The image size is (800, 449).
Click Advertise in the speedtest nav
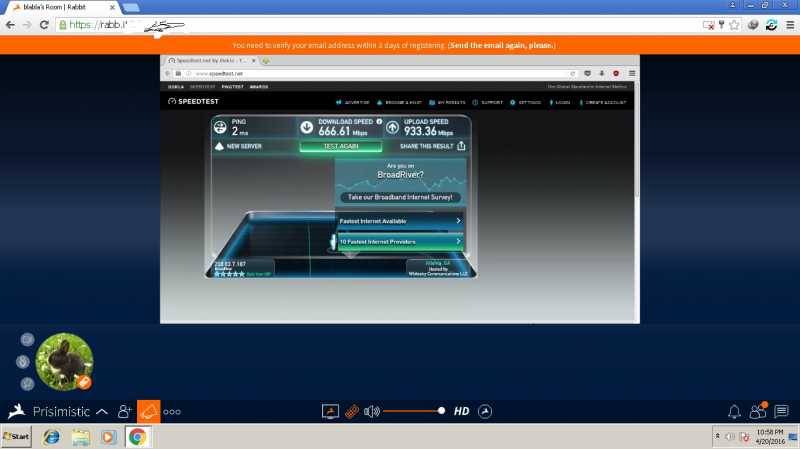click(x=353, y=103)
